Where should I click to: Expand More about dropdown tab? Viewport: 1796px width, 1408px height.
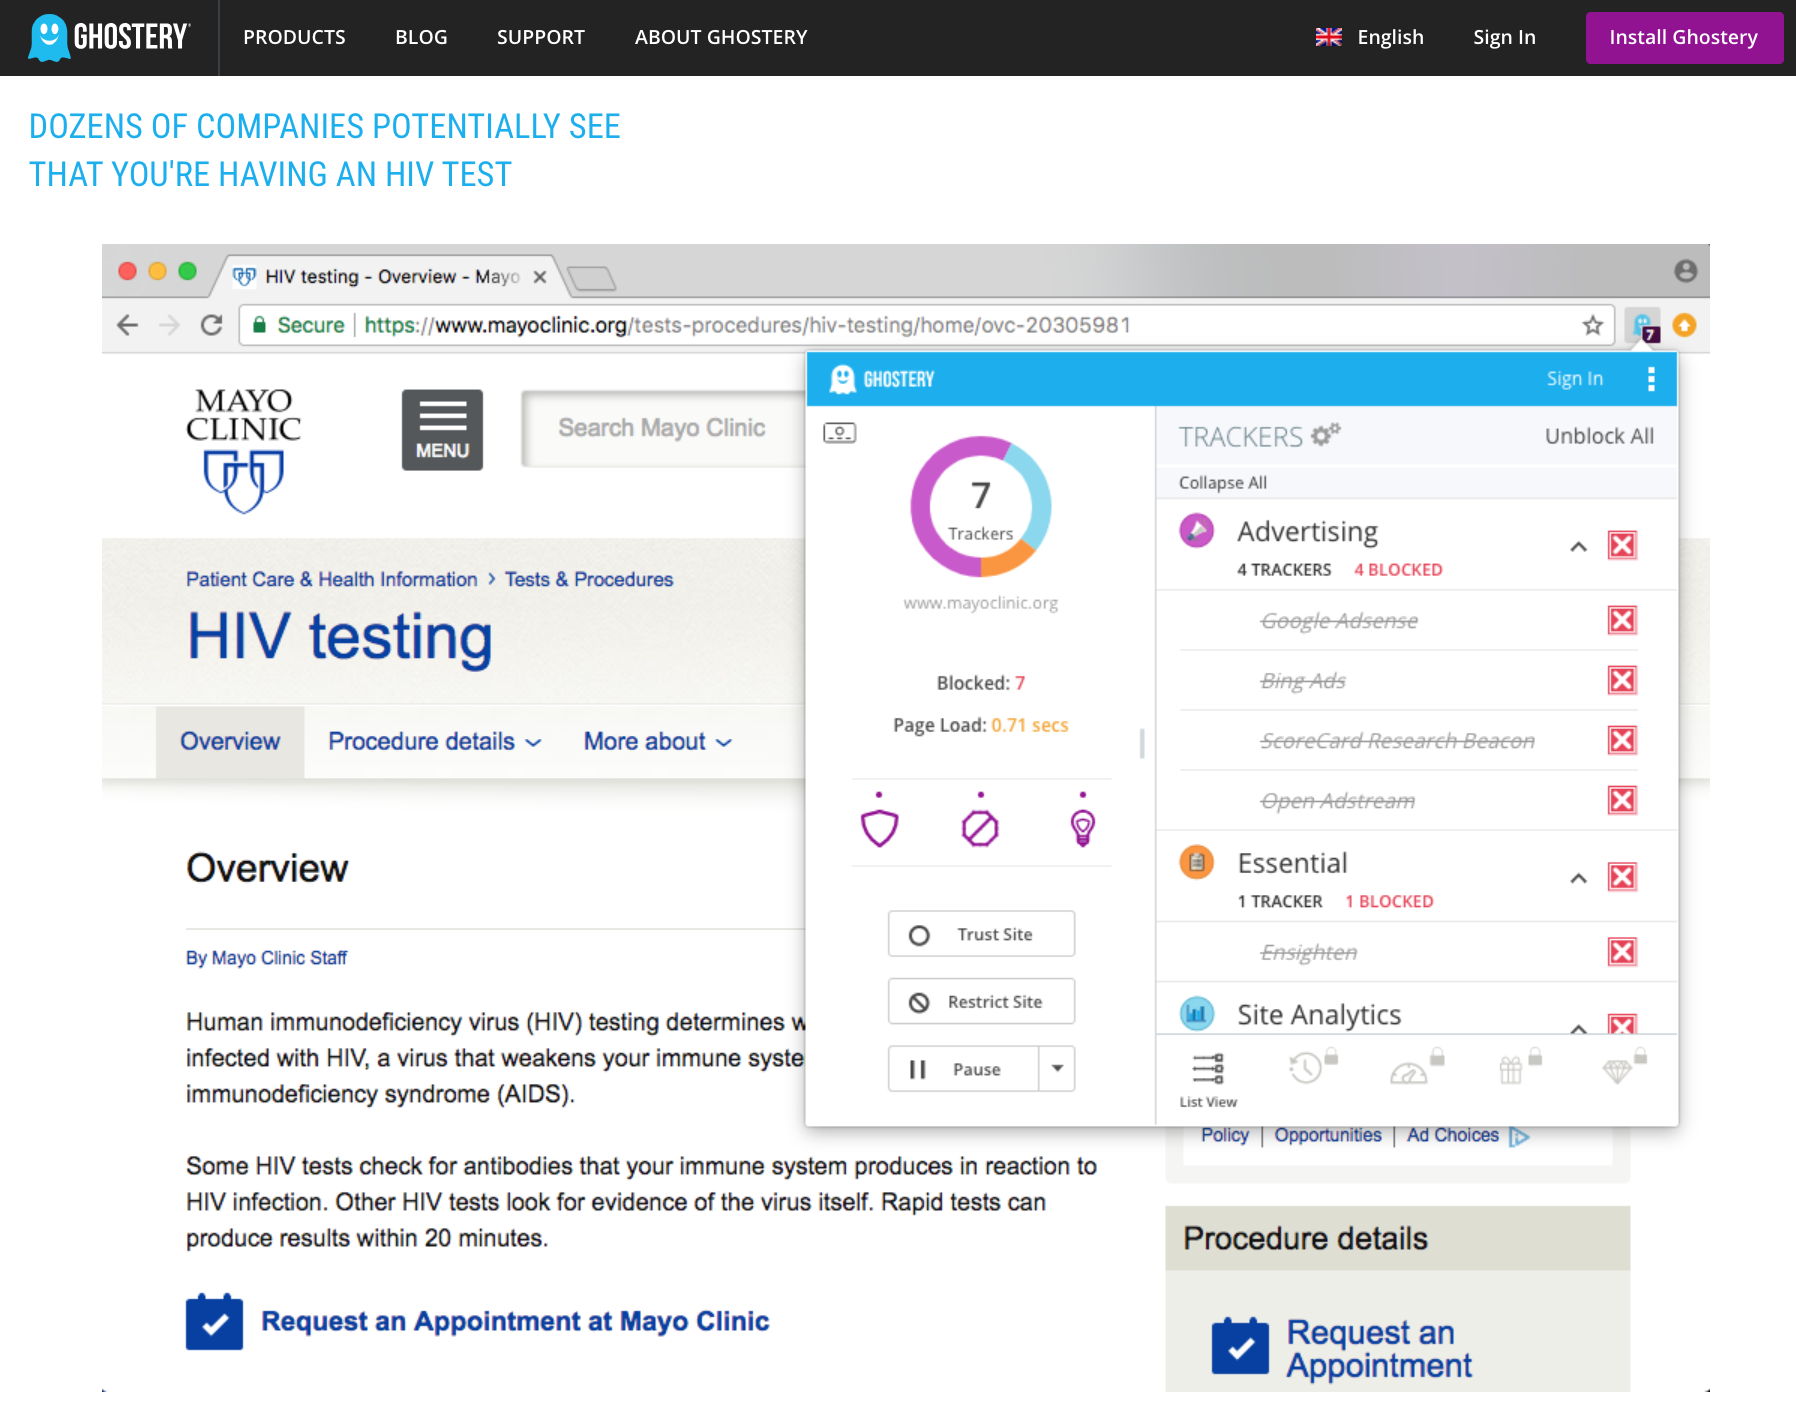(x=658, y=741)
